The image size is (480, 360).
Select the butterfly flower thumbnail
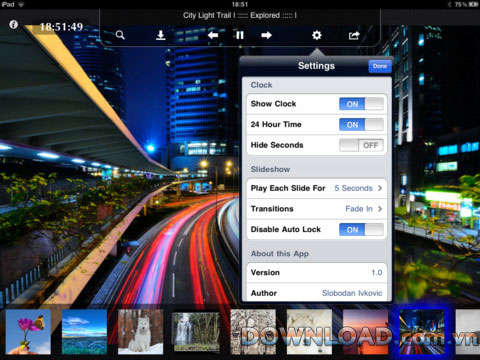pyautogui.click(x=28, y=332)
